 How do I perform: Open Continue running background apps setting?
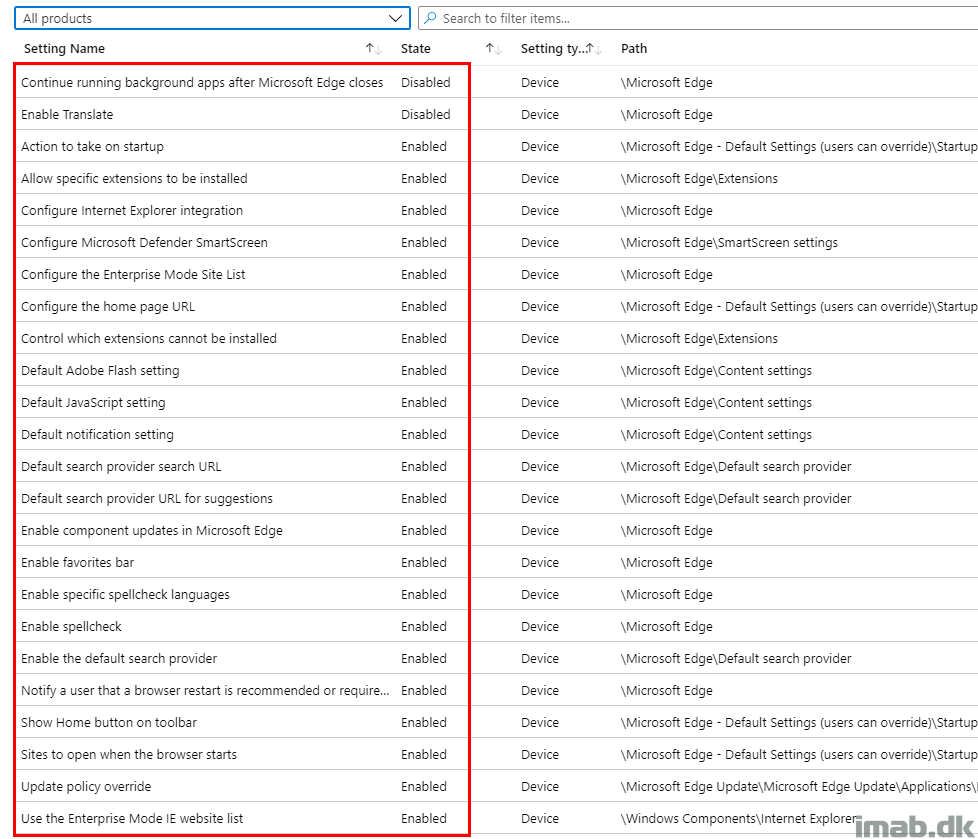202,82
